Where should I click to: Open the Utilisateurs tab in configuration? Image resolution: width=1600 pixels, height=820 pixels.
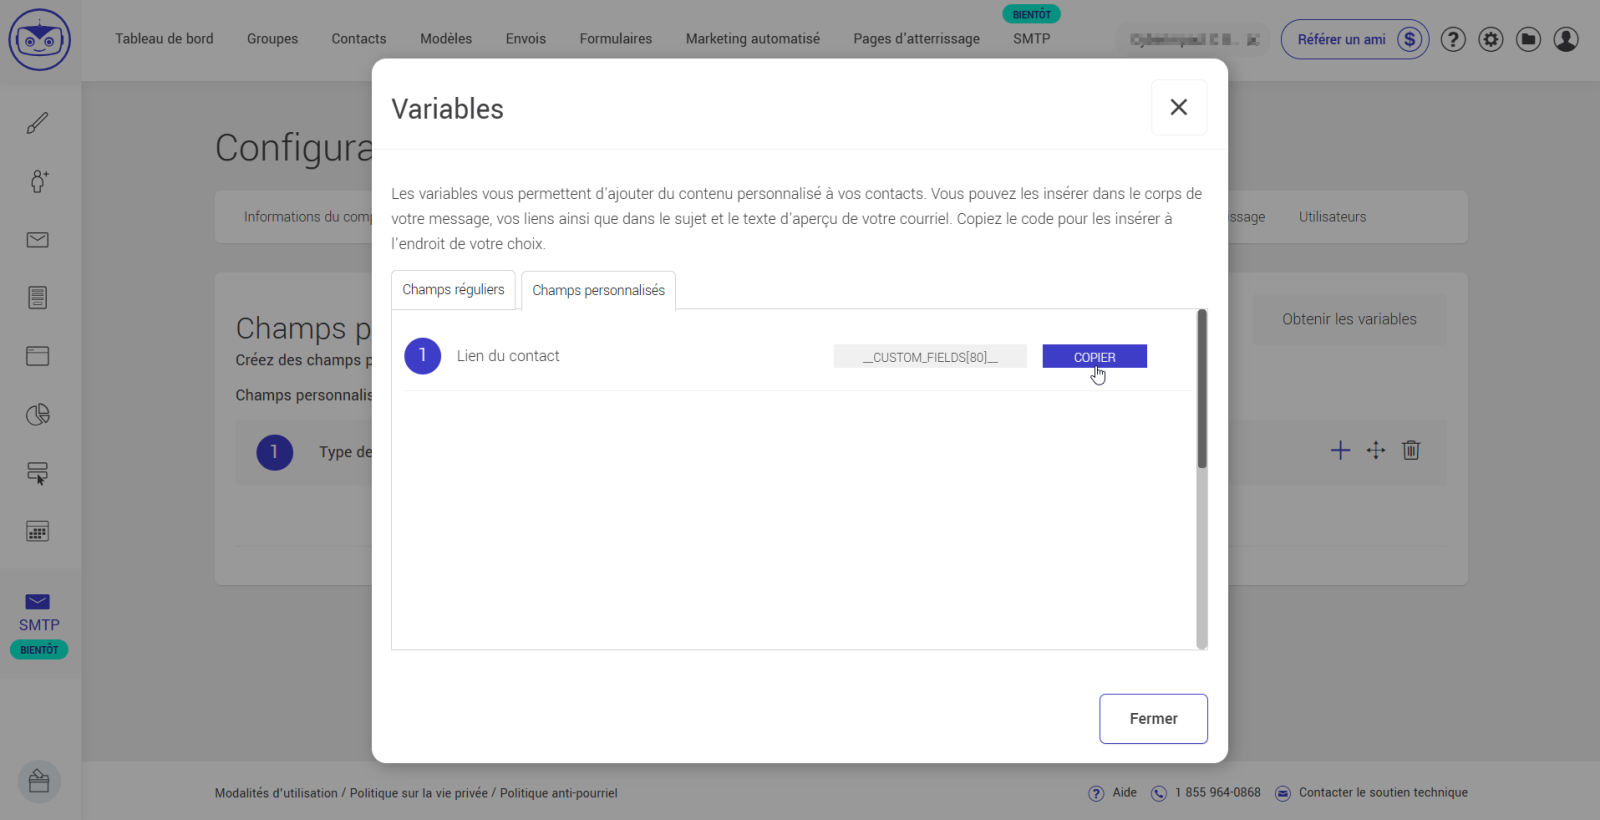(1333, 217)
